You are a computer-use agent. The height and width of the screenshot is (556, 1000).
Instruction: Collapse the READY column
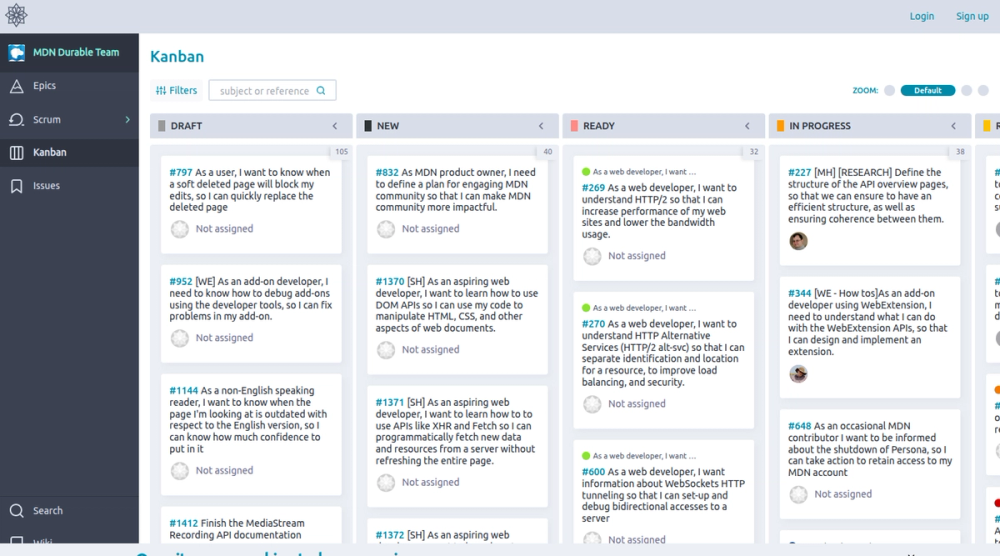coord(747,126)
